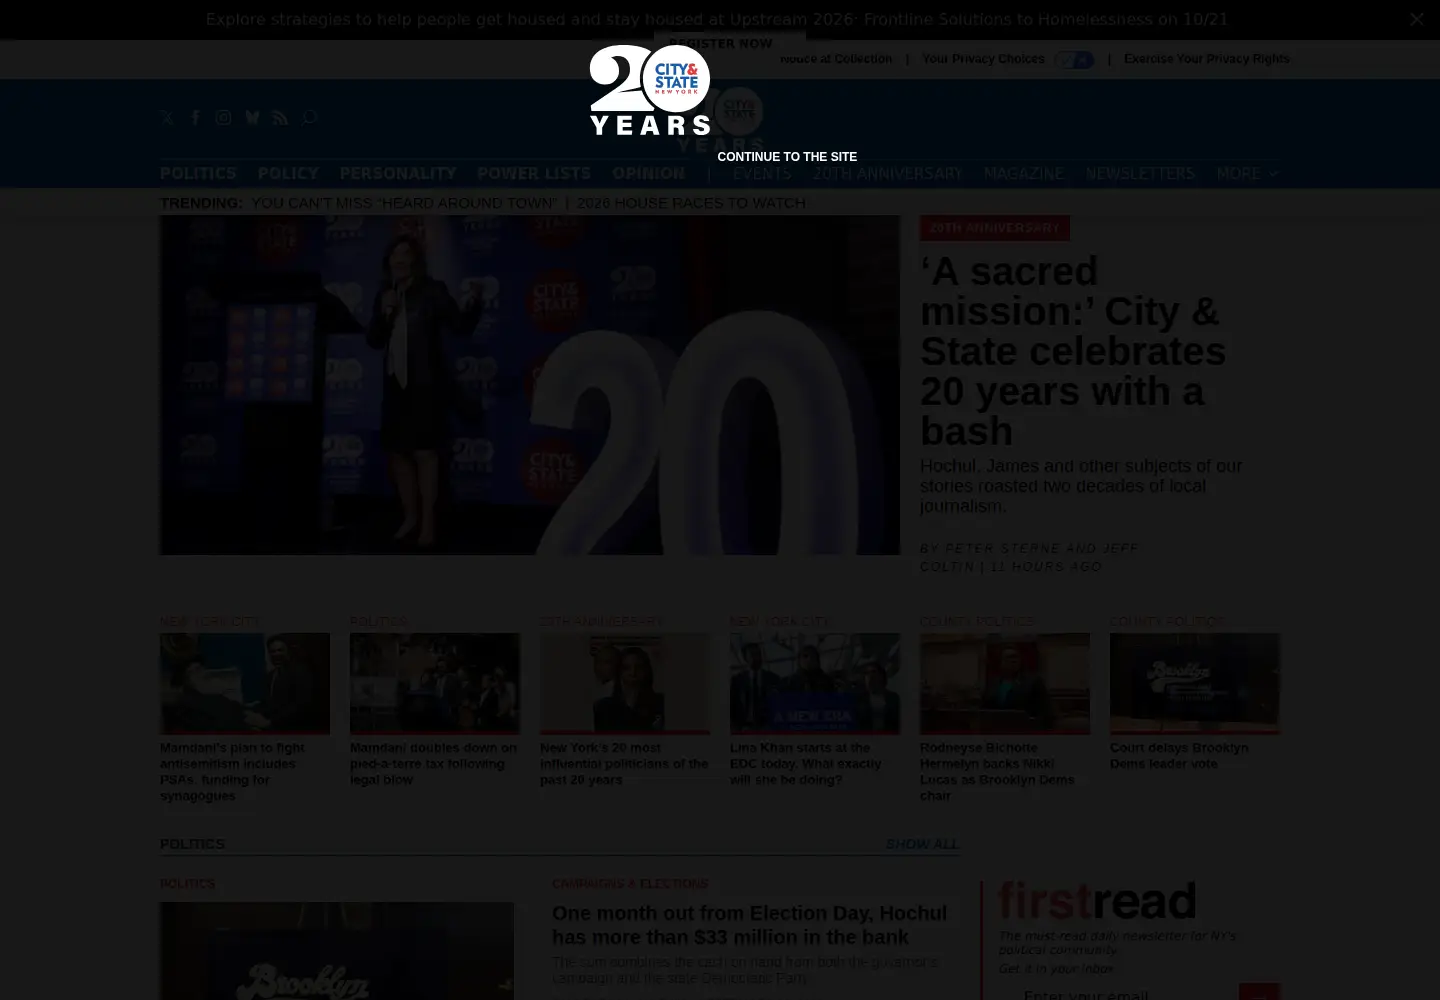Click Show All in Politics section
Screen dimensions: 1440x1000
(x=922, y=844)
